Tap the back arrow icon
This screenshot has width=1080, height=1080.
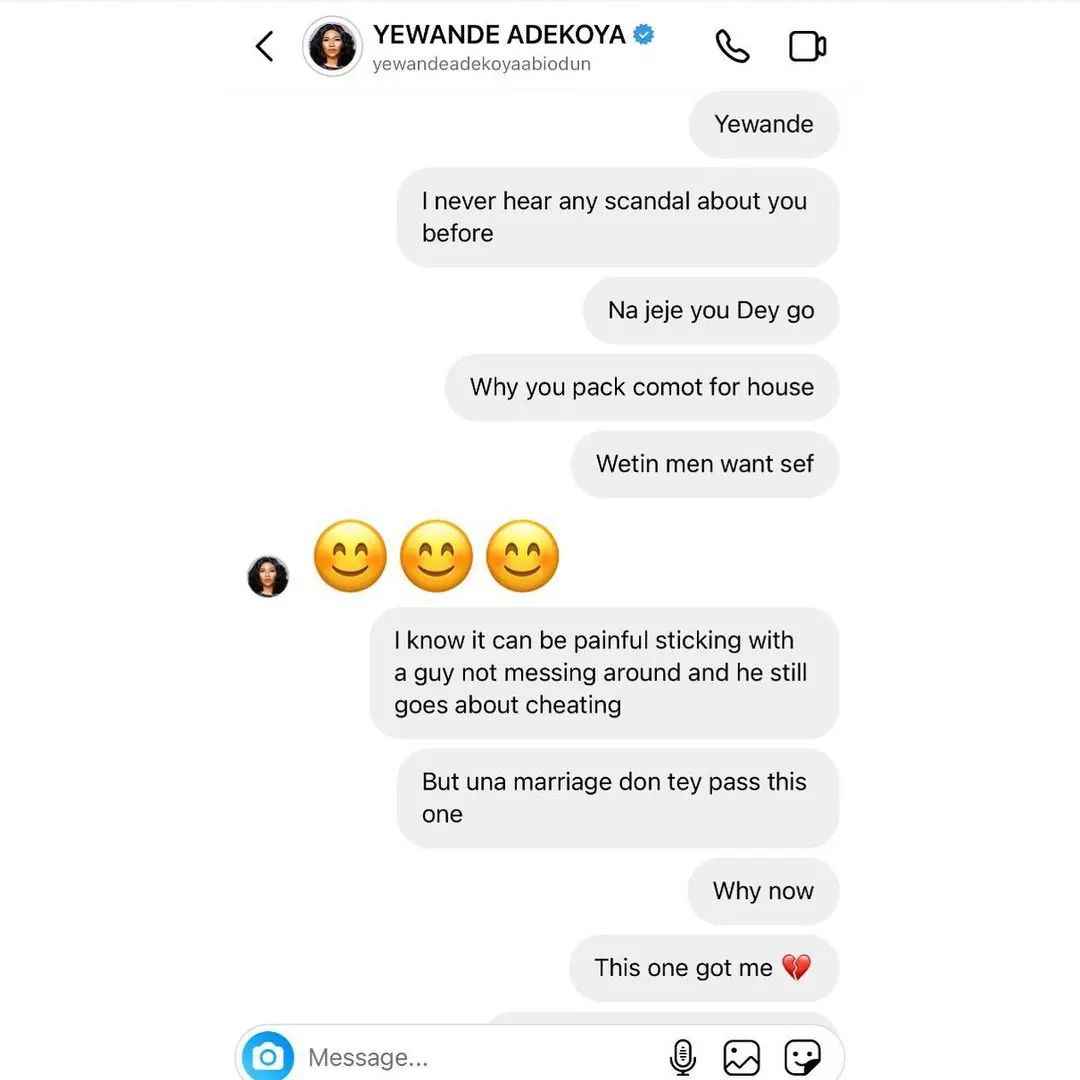[264, 46]
